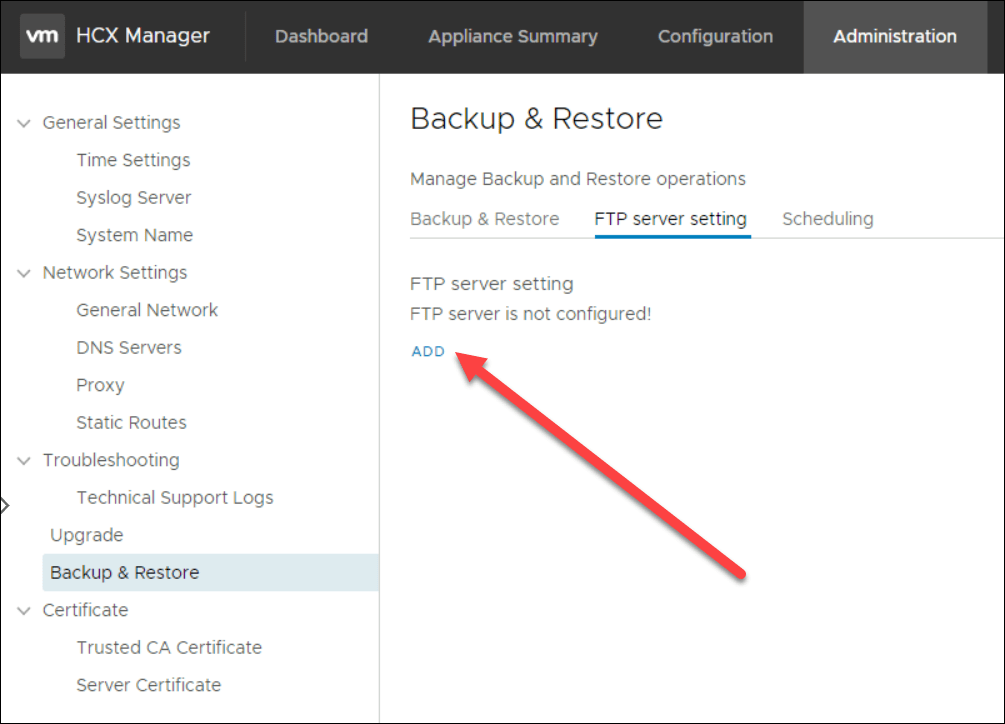Collapse the Certificate section chevron
The image size is (1005, 724).
tap(24, 611)
